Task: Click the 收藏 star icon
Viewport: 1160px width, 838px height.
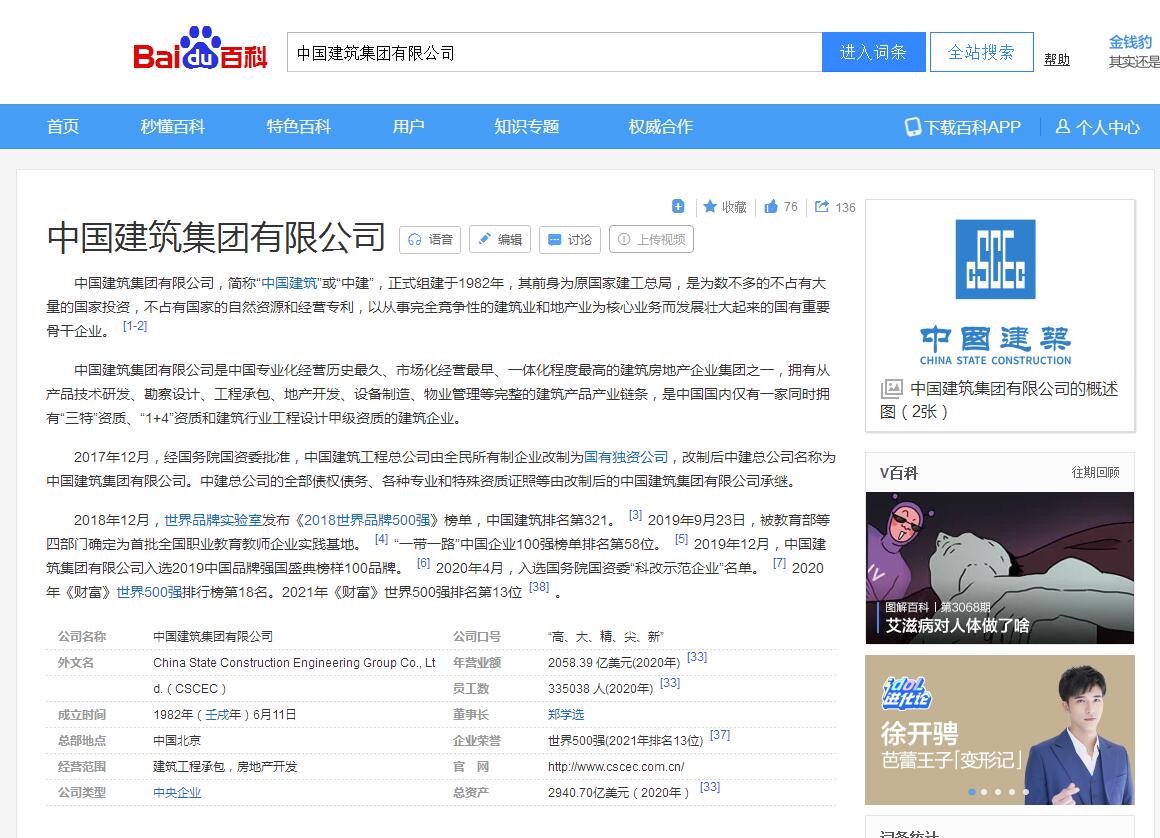Action: tap(710, 206)
